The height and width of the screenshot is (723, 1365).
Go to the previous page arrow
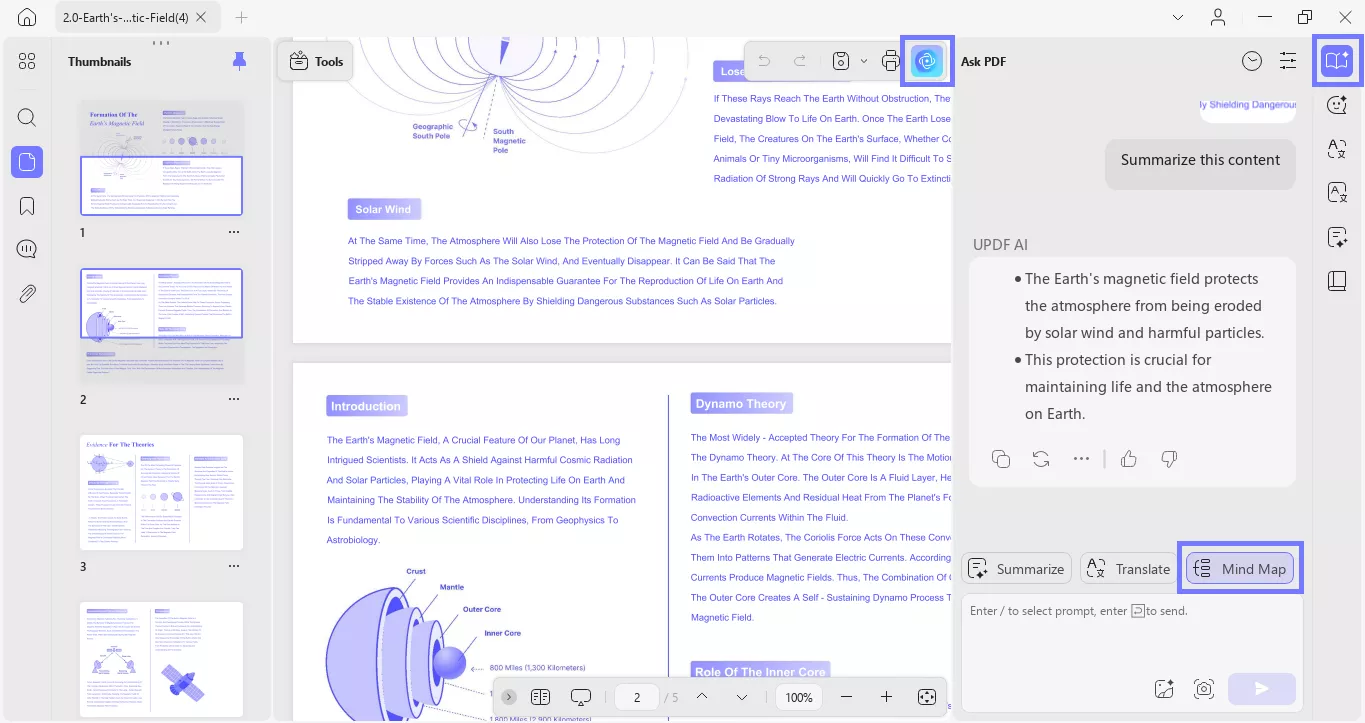click(702, 697)
